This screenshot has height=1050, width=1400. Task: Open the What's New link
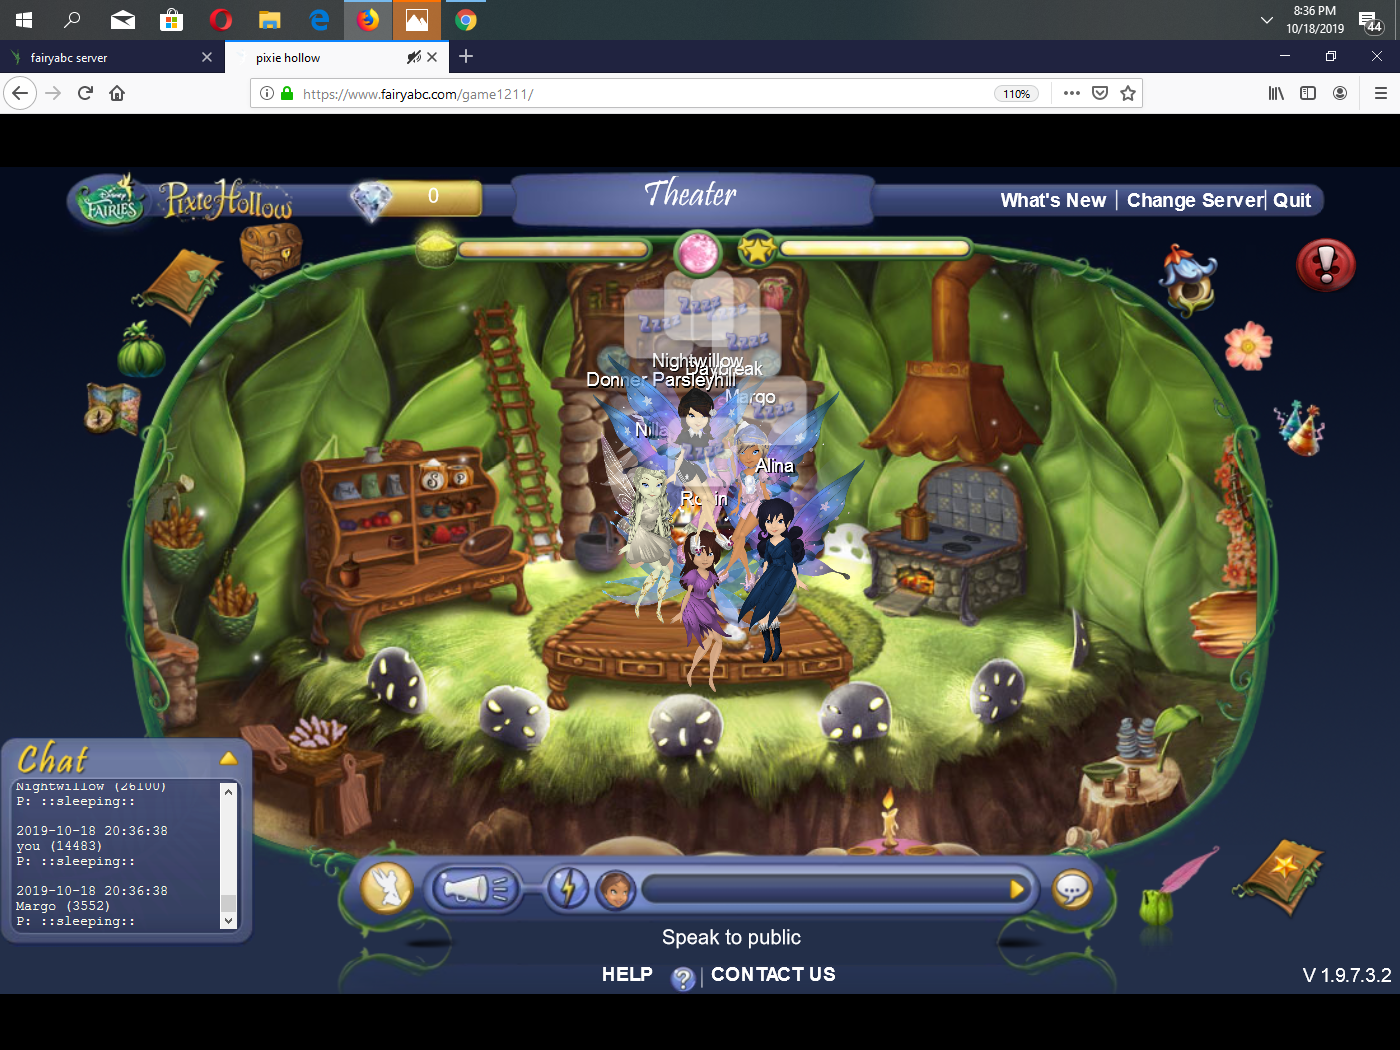click(1052, 200)
